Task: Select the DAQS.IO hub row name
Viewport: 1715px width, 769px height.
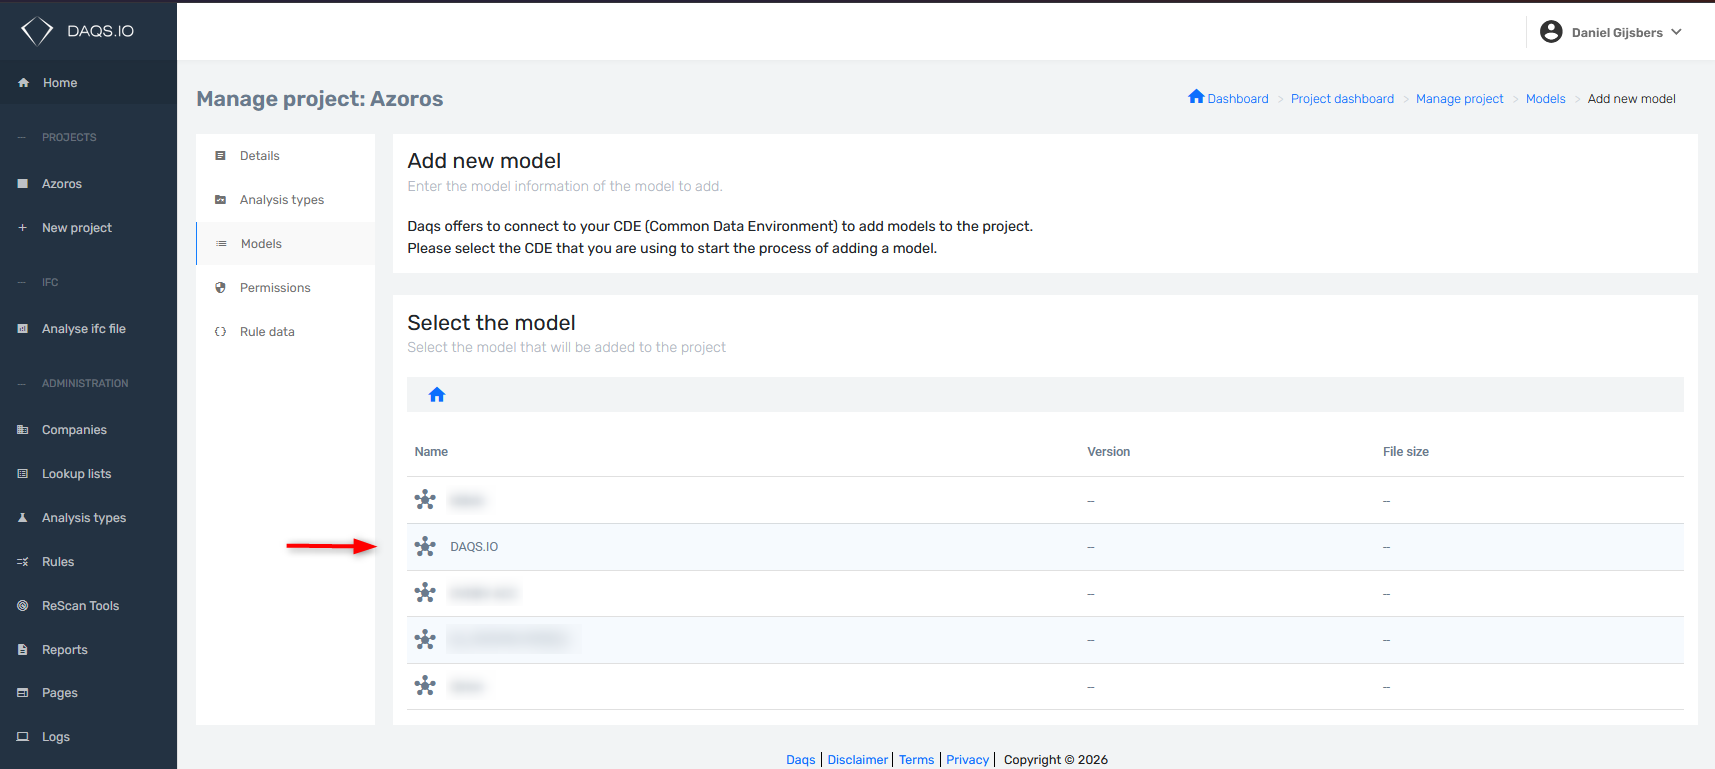Action: 474,547
